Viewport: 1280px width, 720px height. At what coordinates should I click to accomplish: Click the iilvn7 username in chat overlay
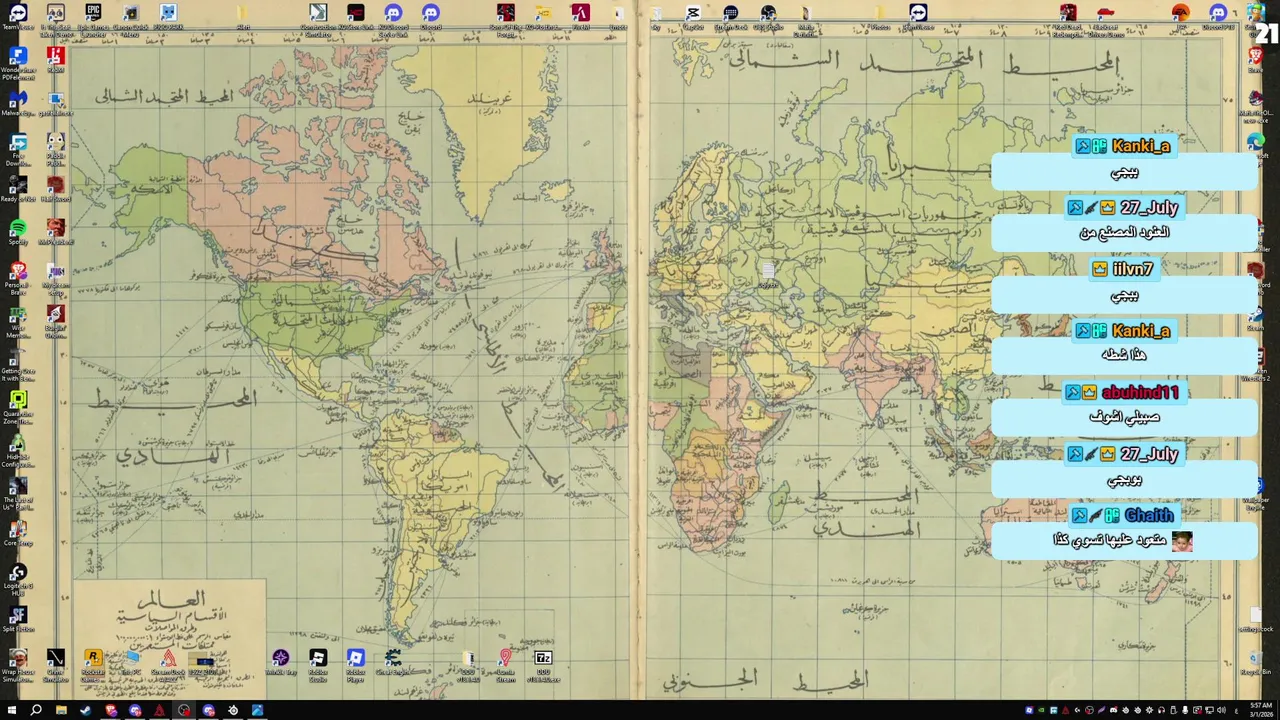(x=1133, y=269)
